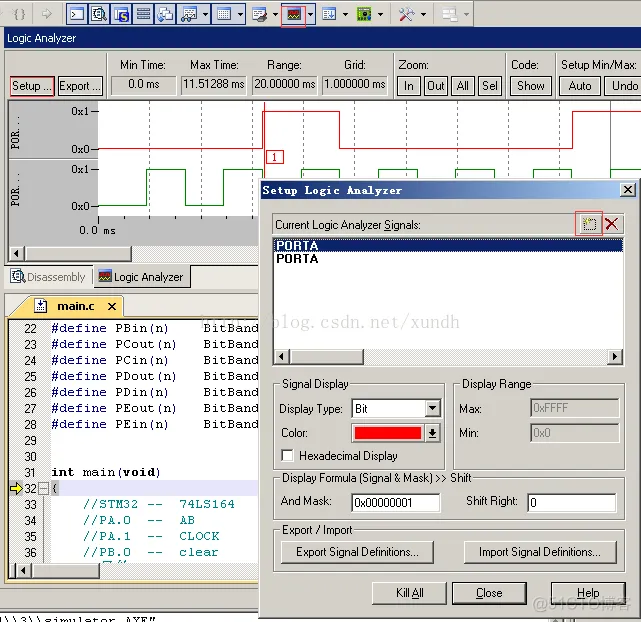Expand Watch windows dropdown arrow
This screenshot has height=622, width=641.
coord(205,14)
